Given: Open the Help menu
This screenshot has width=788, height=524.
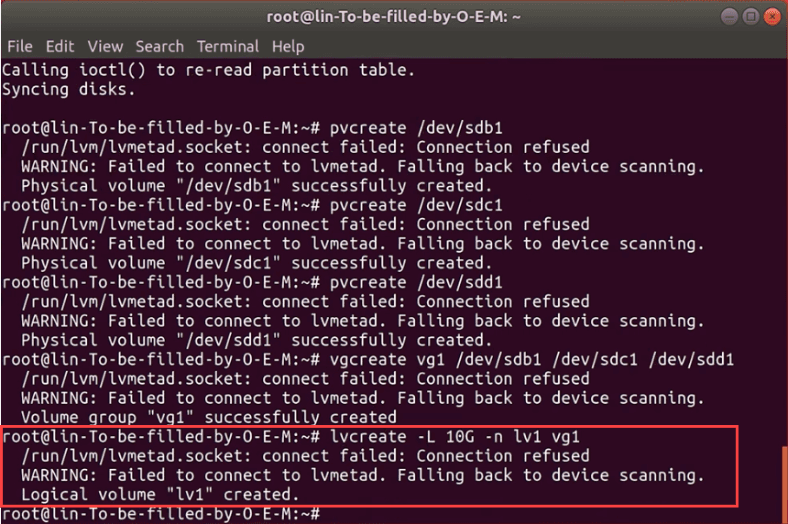Looking at the screenshot, I should pos(288,46).
